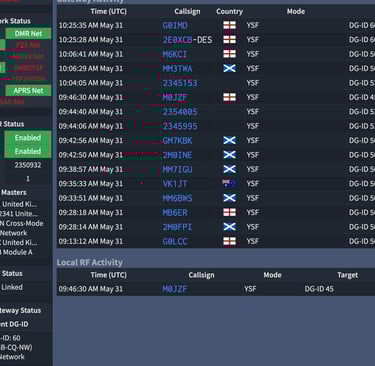Open numeric ID 2345153 link
375x366 pixels.
click(180, 83)
